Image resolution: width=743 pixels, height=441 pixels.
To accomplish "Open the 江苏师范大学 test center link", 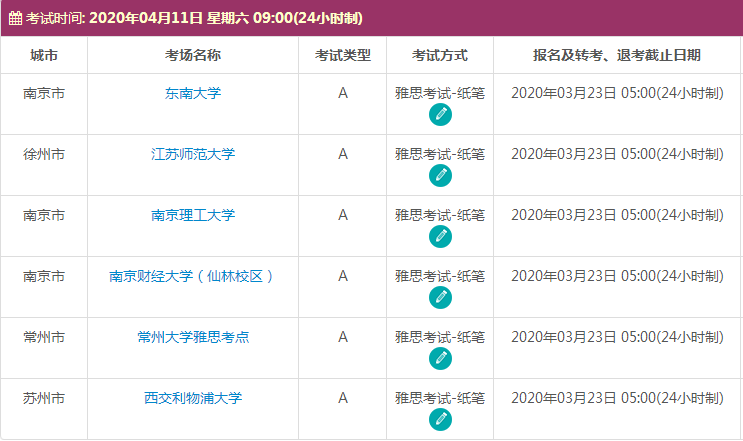I will (193, 154).
